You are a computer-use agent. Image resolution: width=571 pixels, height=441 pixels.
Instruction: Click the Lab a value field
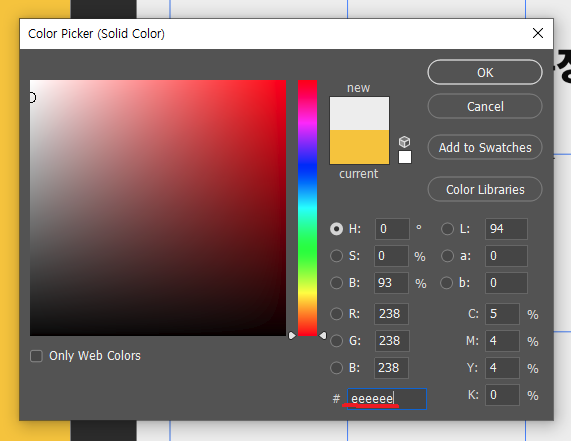point(506,256)
